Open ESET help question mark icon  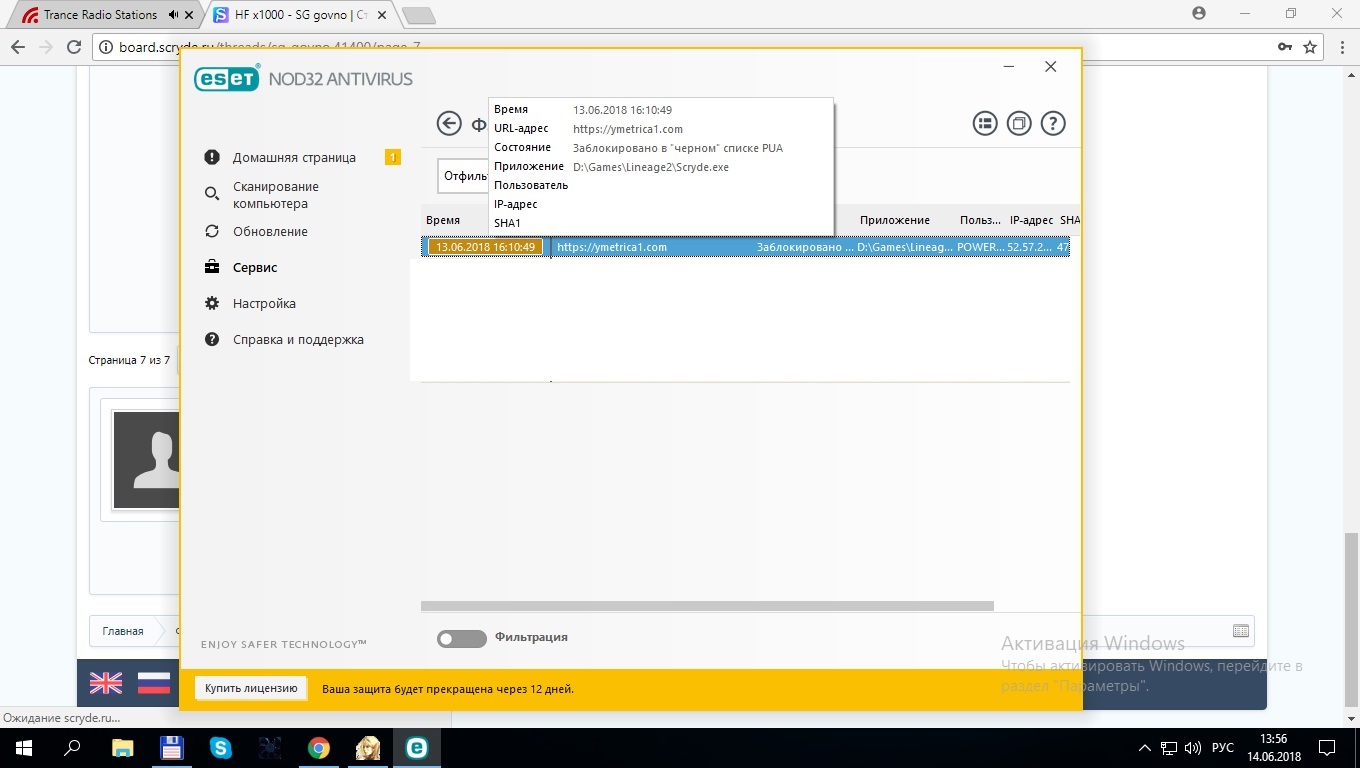pyautogui.click(x=1052, y=123)
